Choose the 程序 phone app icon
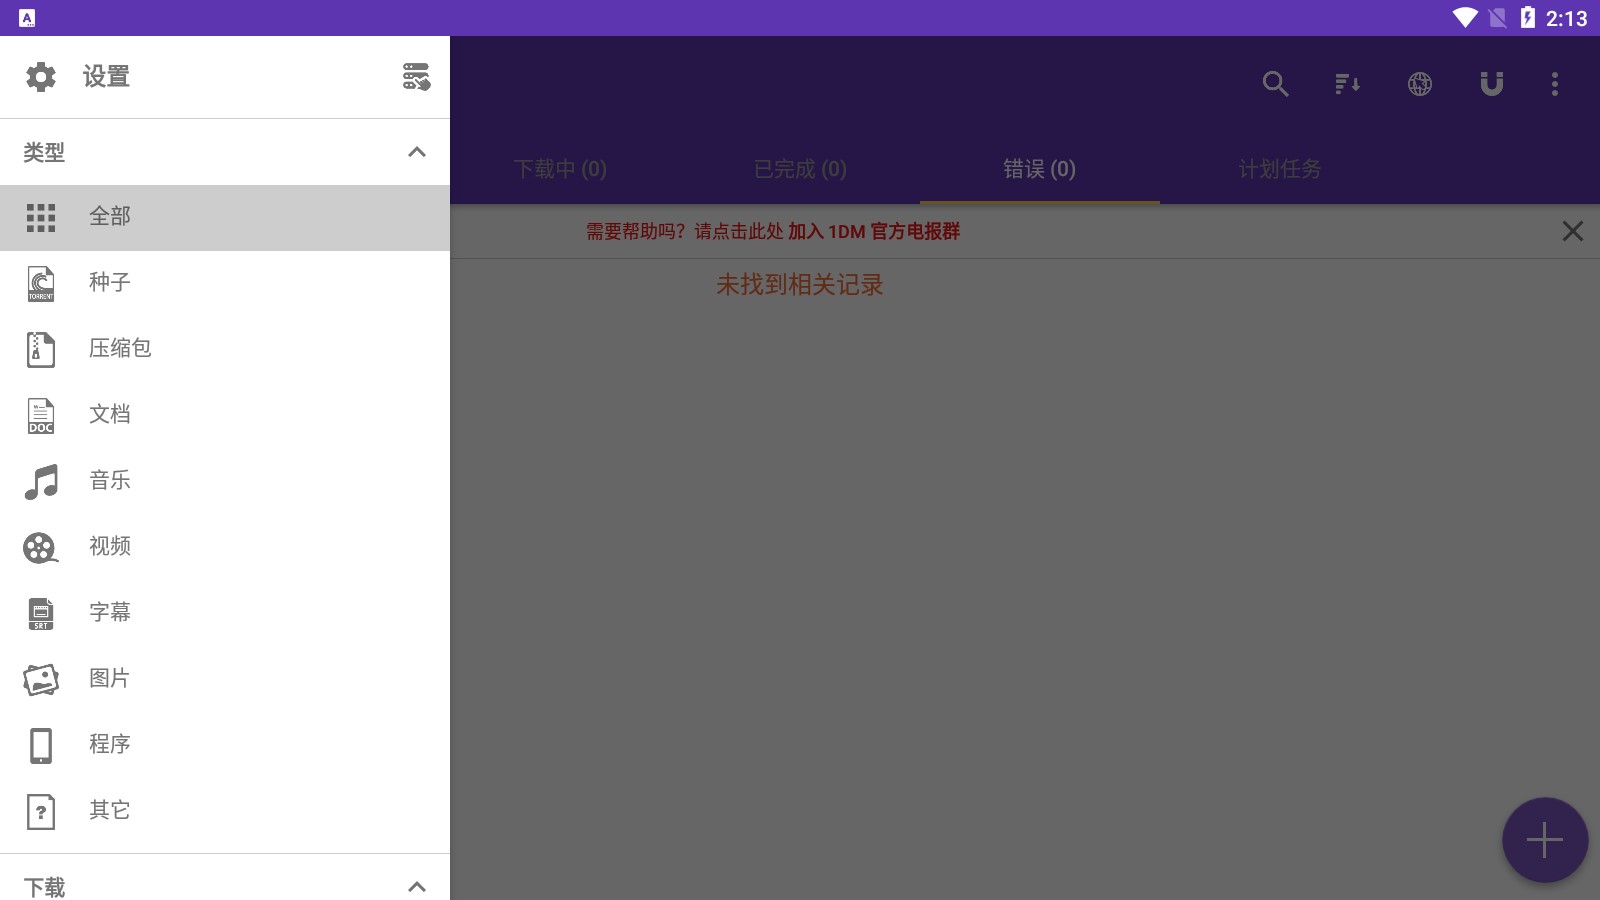 click(41, 745)
